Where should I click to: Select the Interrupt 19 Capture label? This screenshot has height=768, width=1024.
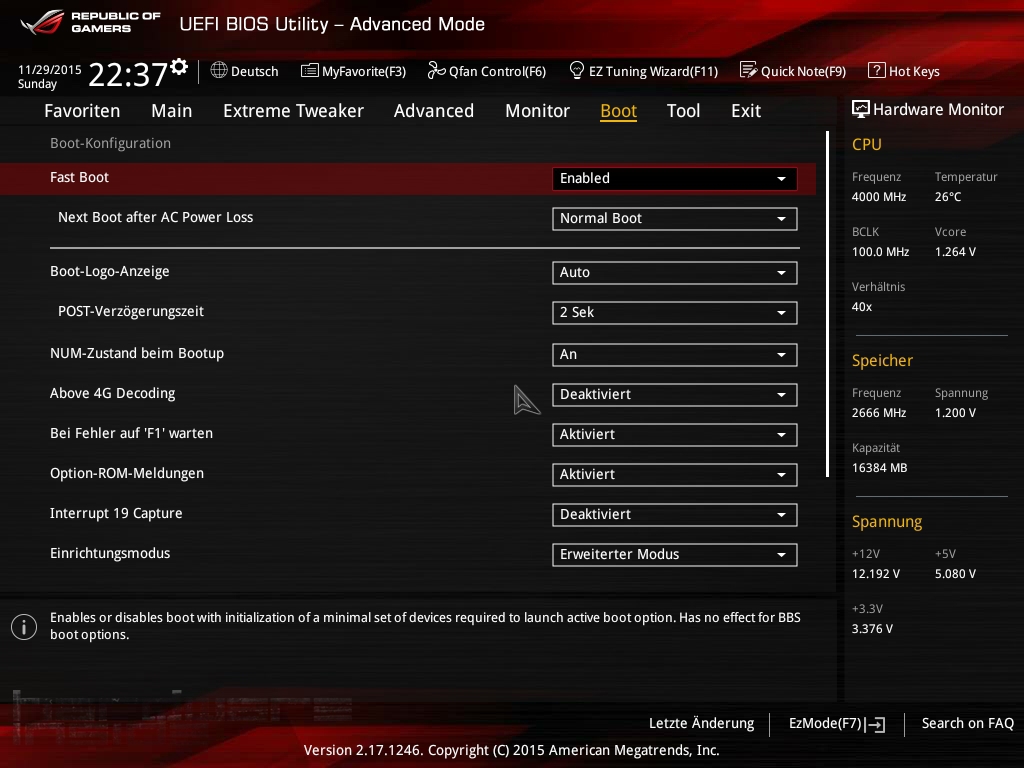point(116,513)
